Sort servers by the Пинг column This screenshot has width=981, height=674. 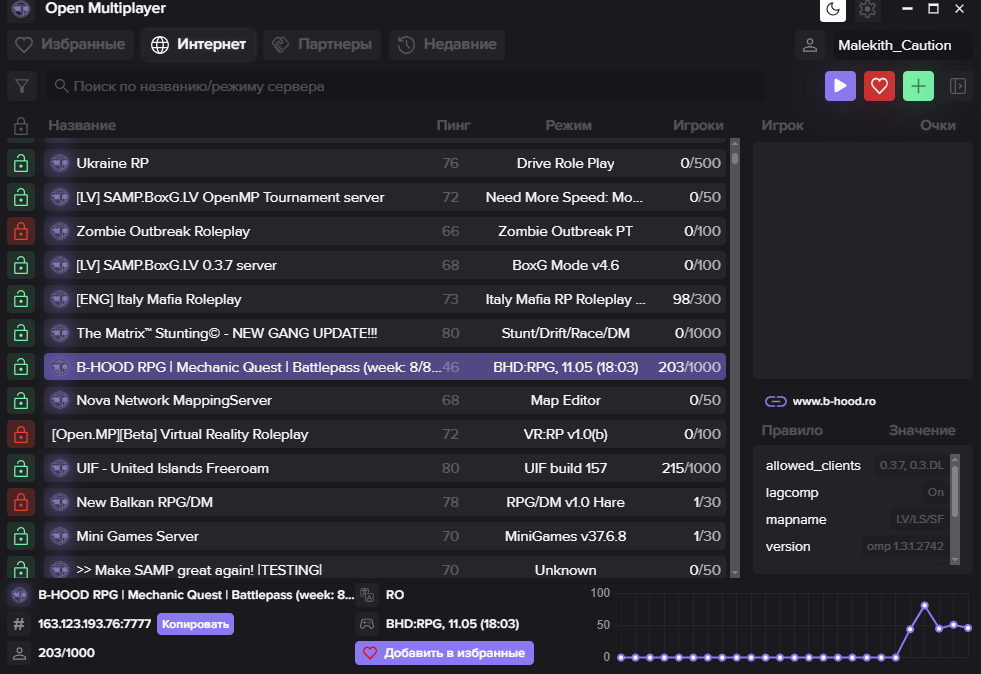(453, 125)
